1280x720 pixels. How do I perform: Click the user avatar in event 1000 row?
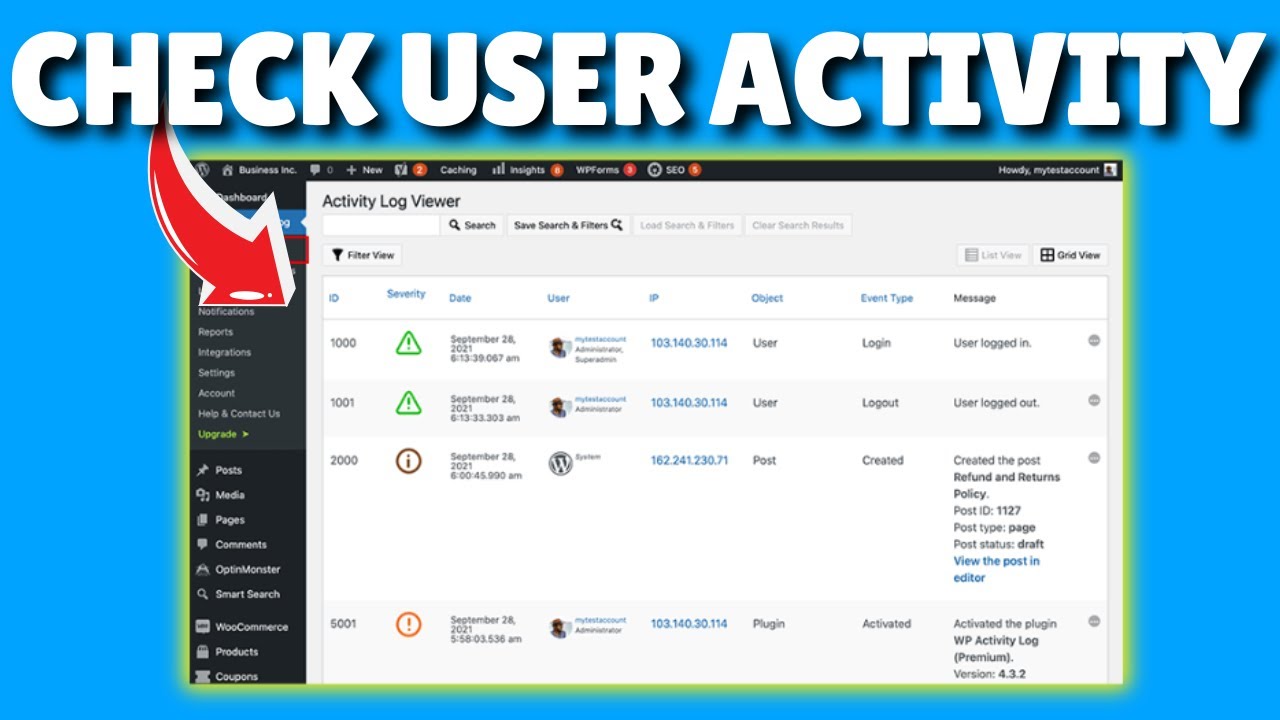560,347
